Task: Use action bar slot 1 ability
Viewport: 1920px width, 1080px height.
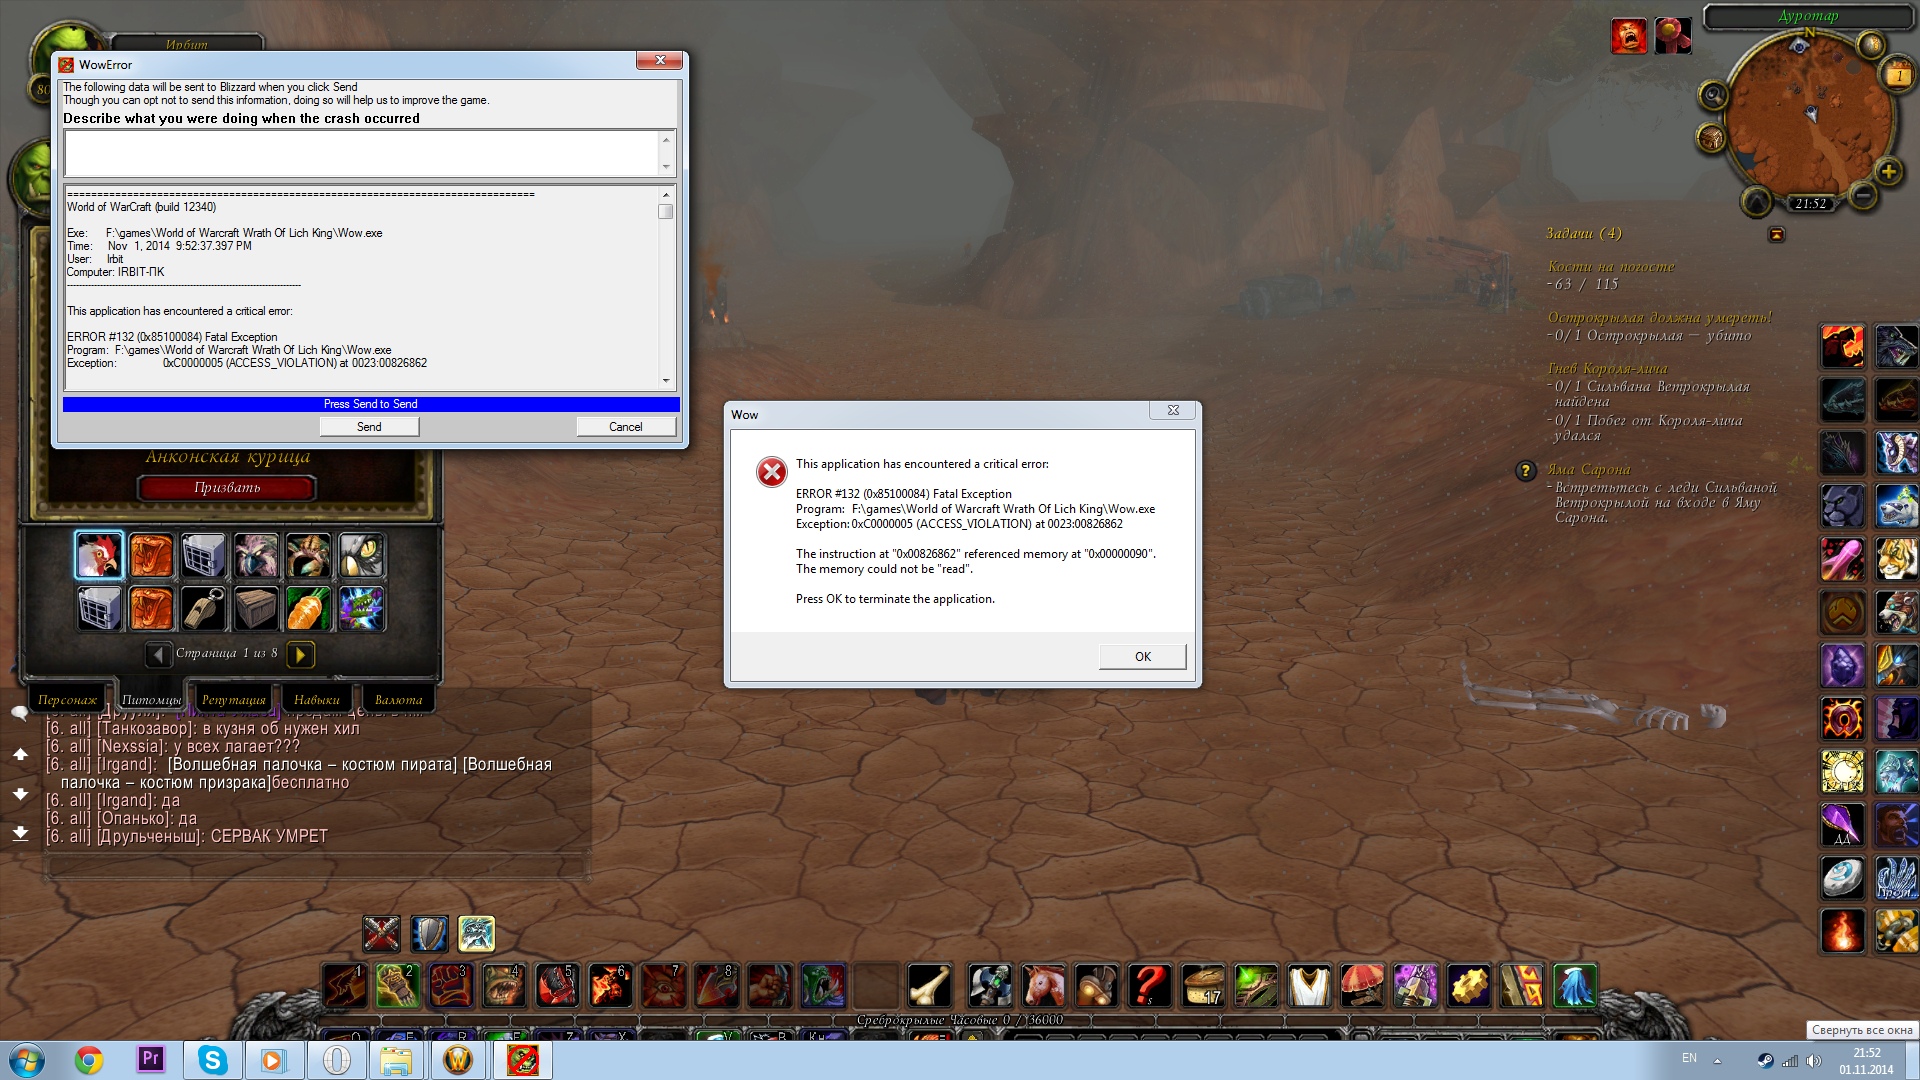Action: point(345,986)
